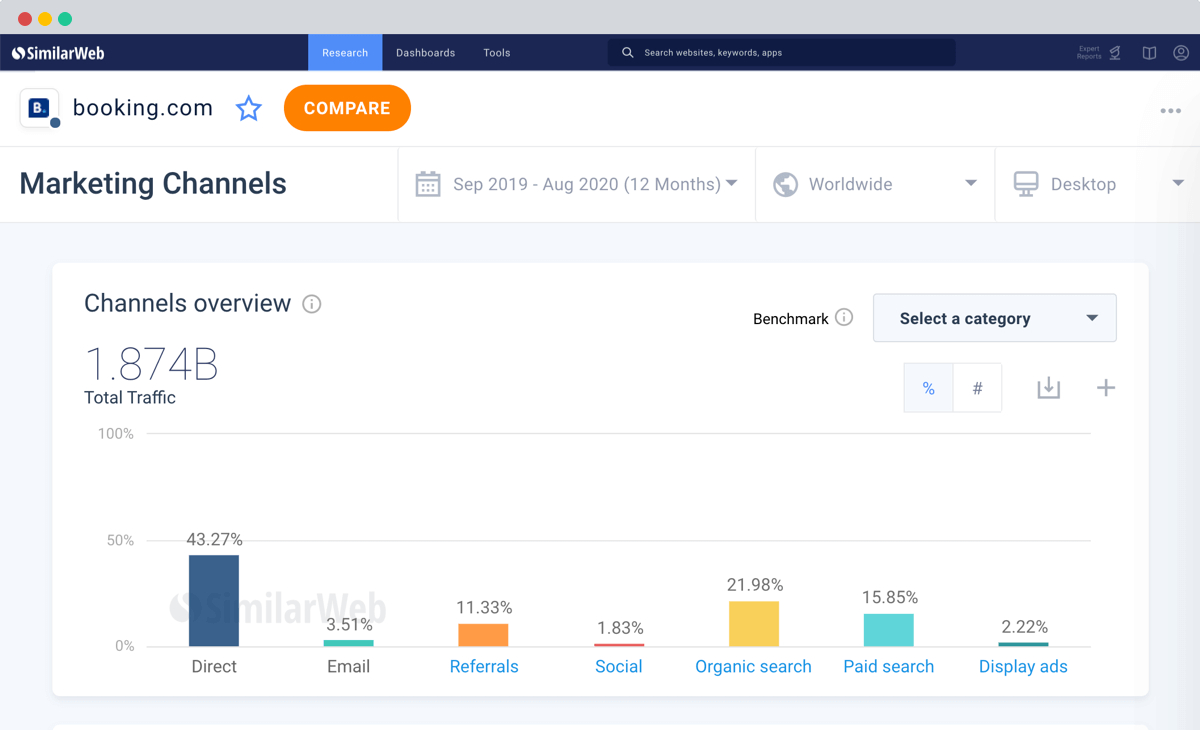This screenshot has height=730, width=1200.
Task: Click the Marketing Channels heading
Action: coord(153,184)
